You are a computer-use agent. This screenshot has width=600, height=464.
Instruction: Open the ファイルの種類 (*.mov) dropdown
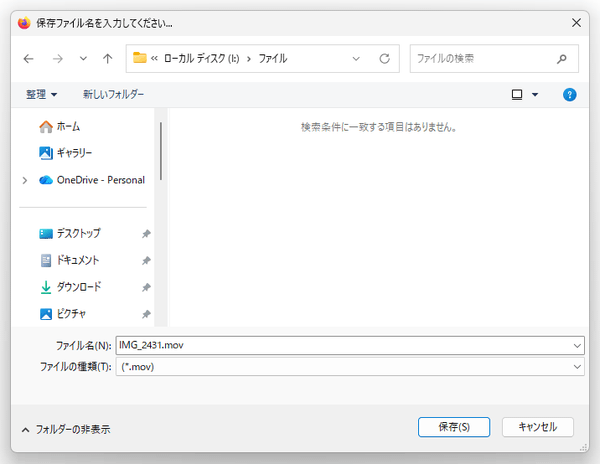(350, 367)
